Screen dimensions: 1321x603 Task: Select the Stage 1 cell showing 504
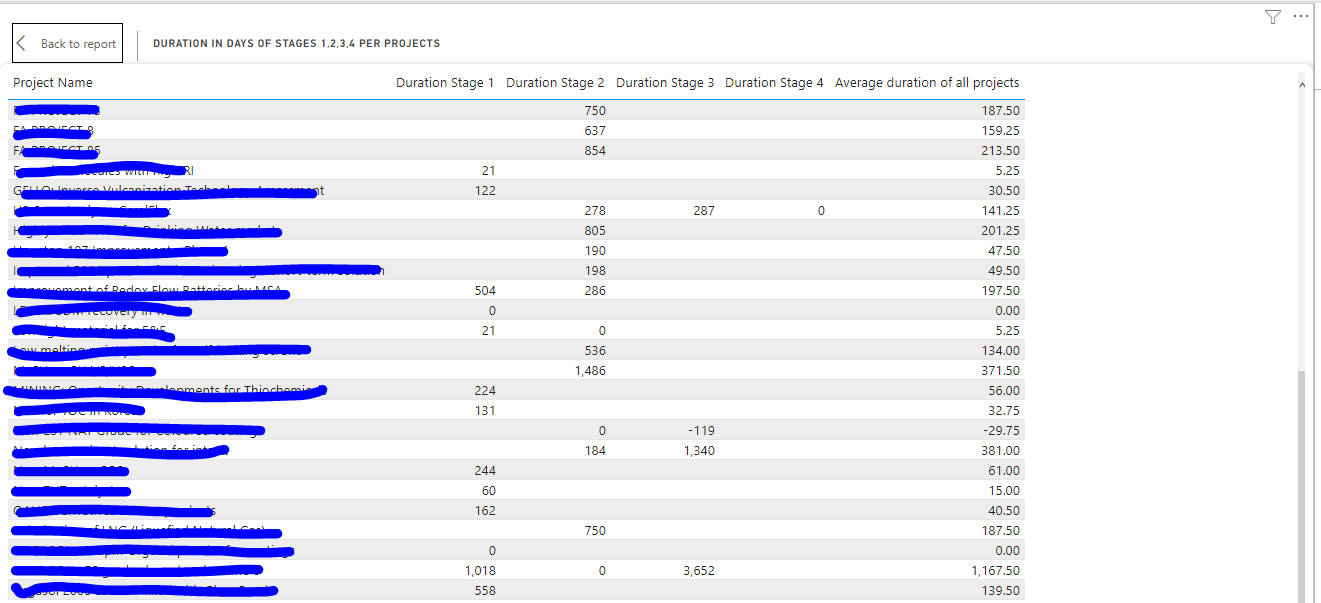(x=485, y=291)
